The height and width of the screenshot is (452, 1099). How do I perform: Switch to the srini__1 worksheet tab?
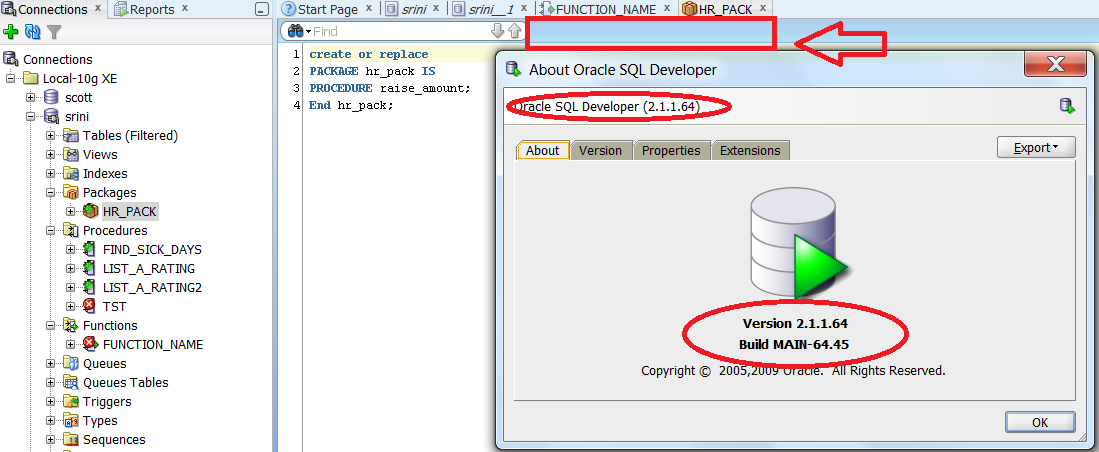489,9
